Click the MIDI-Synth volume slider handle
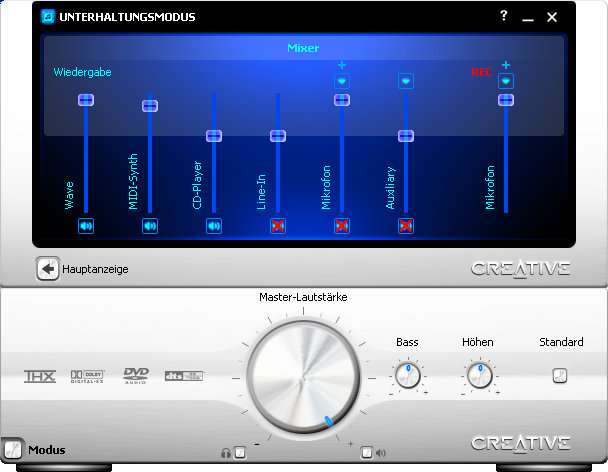The height and width of the screenshot is (472, 608). [150, 106]
